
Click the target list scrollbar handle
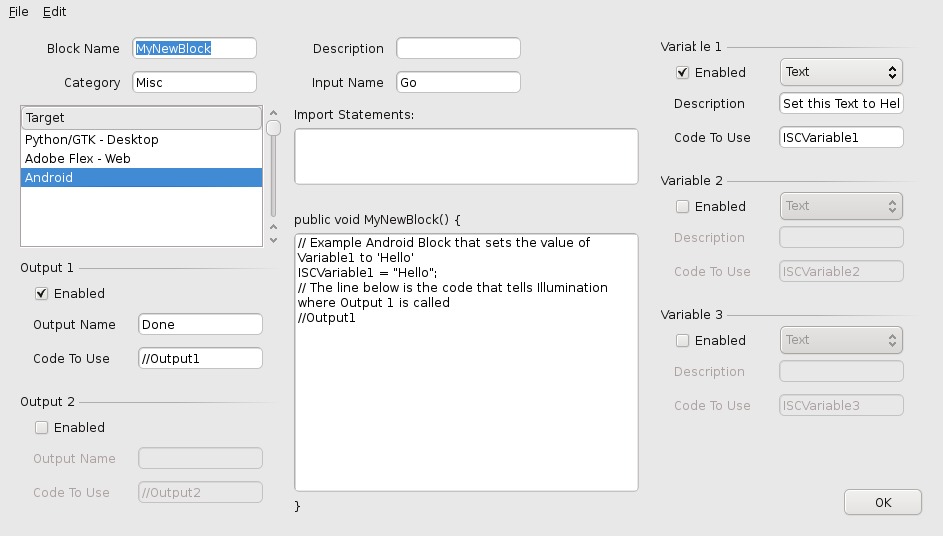(273, 127)
